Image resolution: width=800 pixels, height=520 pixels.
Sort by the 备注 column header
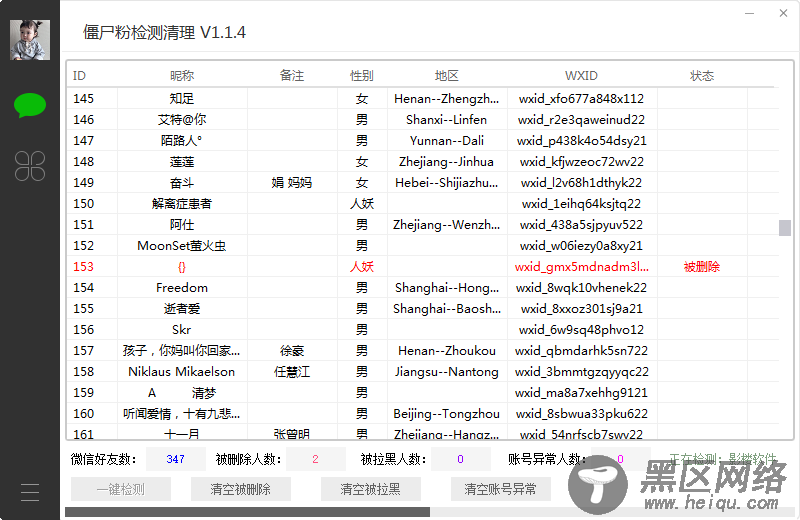[x=292, y=76]
